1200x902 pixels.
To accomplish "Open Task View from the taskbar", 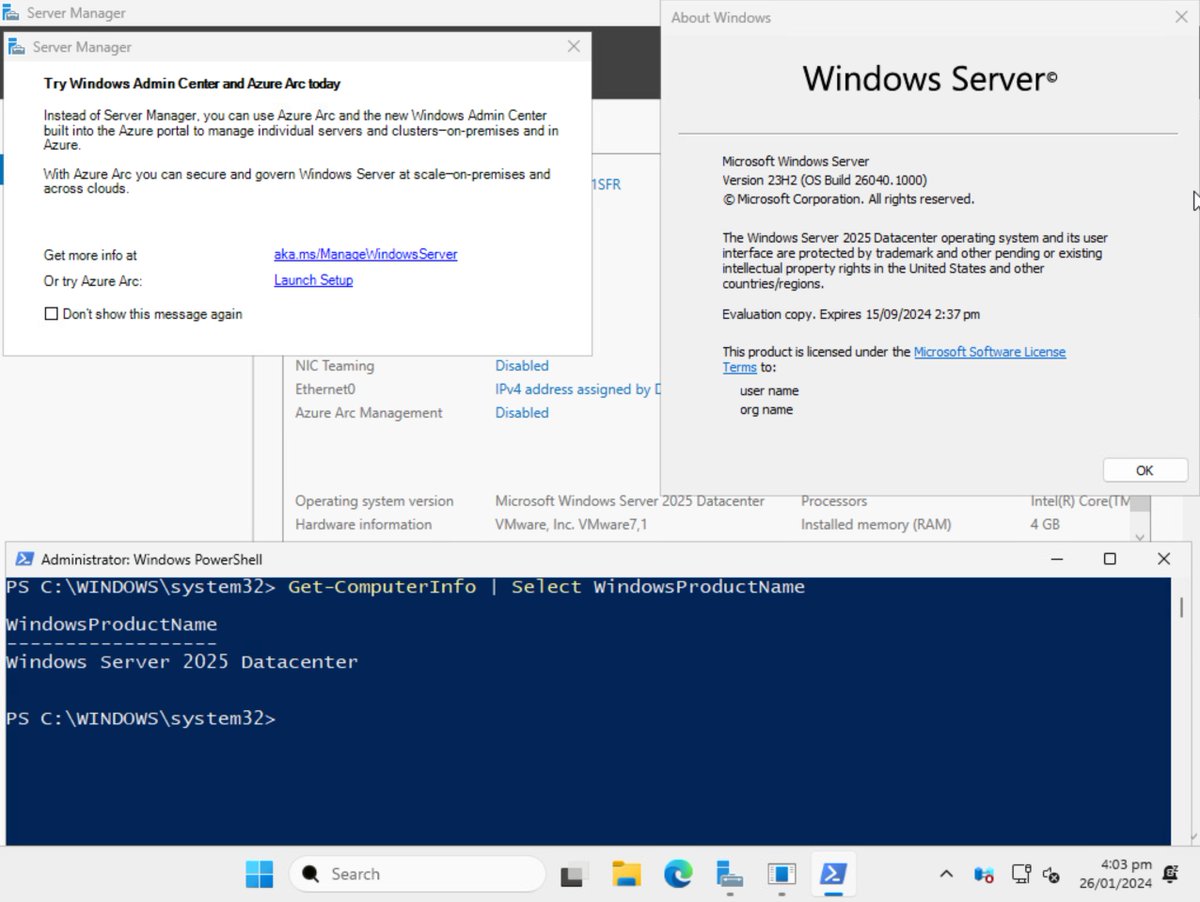I will (x=573, y=874).
